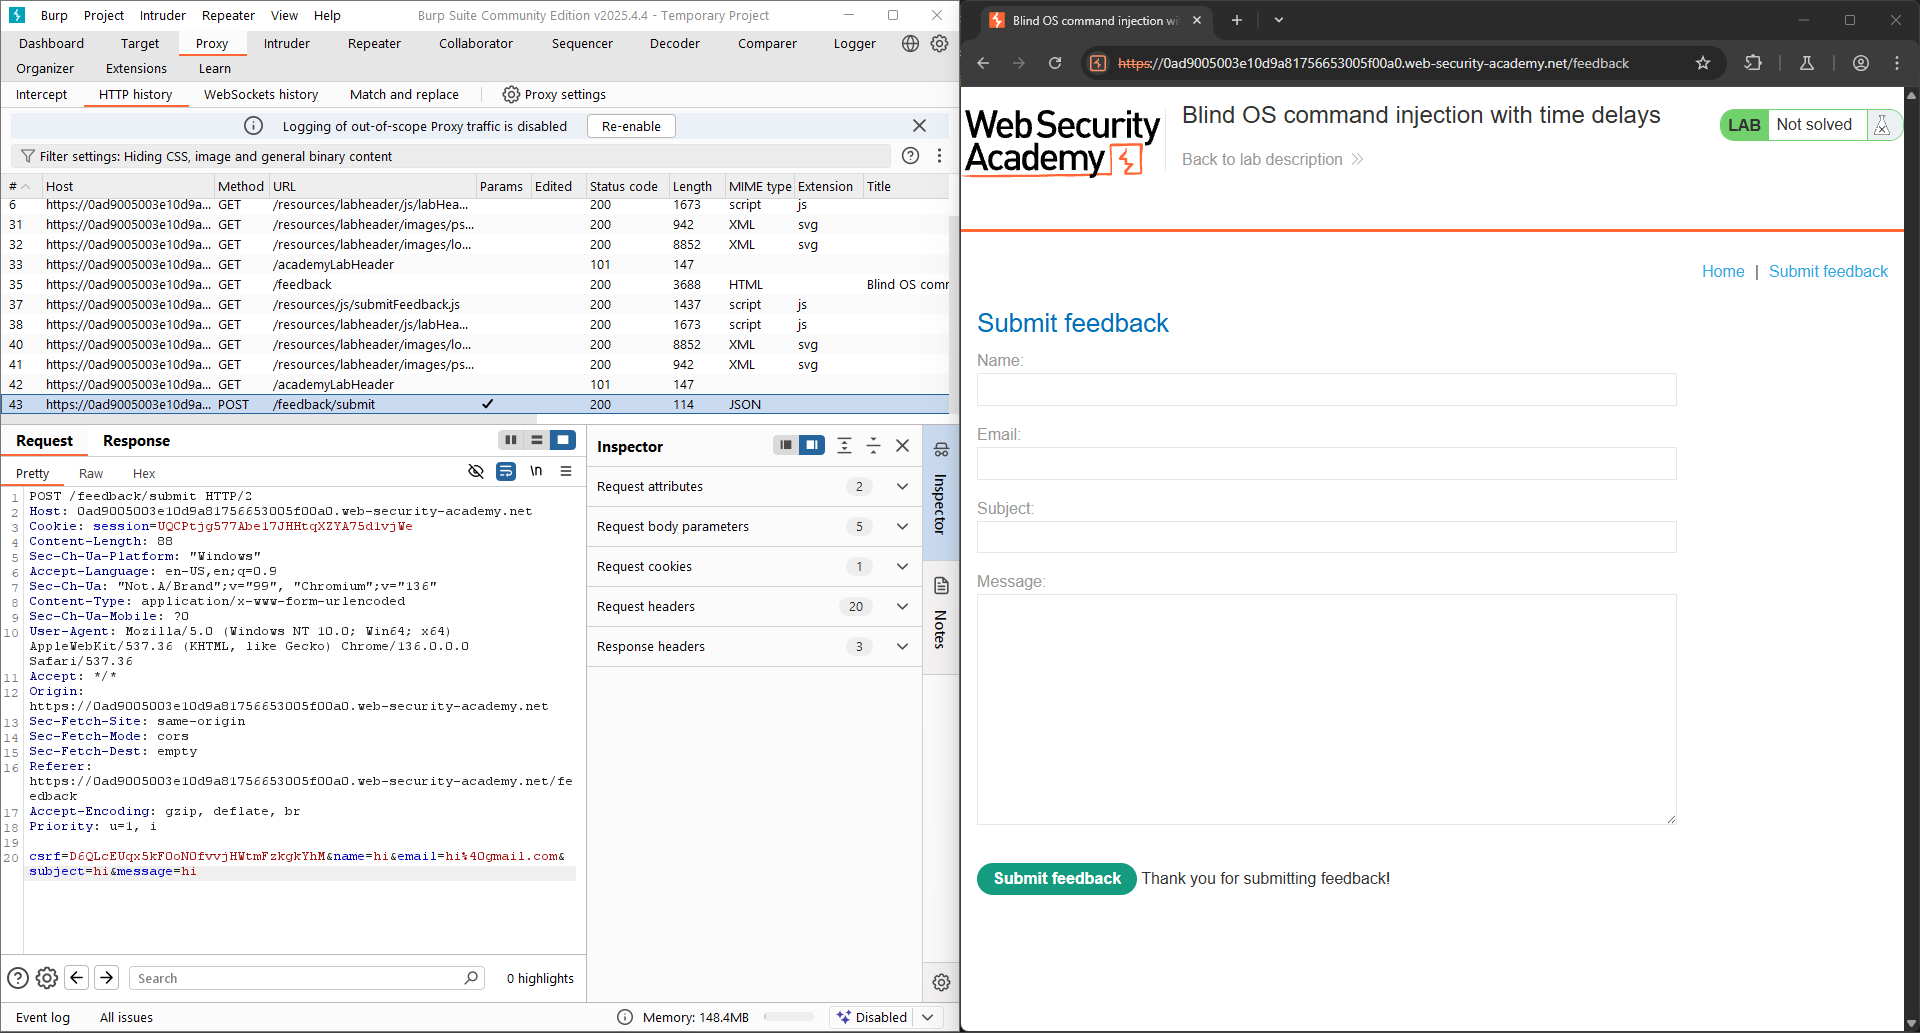The width and height of the screenshot is (1920, 1033).
Task: Switch to the Repeater tool tab
Action: click(374, 43)
